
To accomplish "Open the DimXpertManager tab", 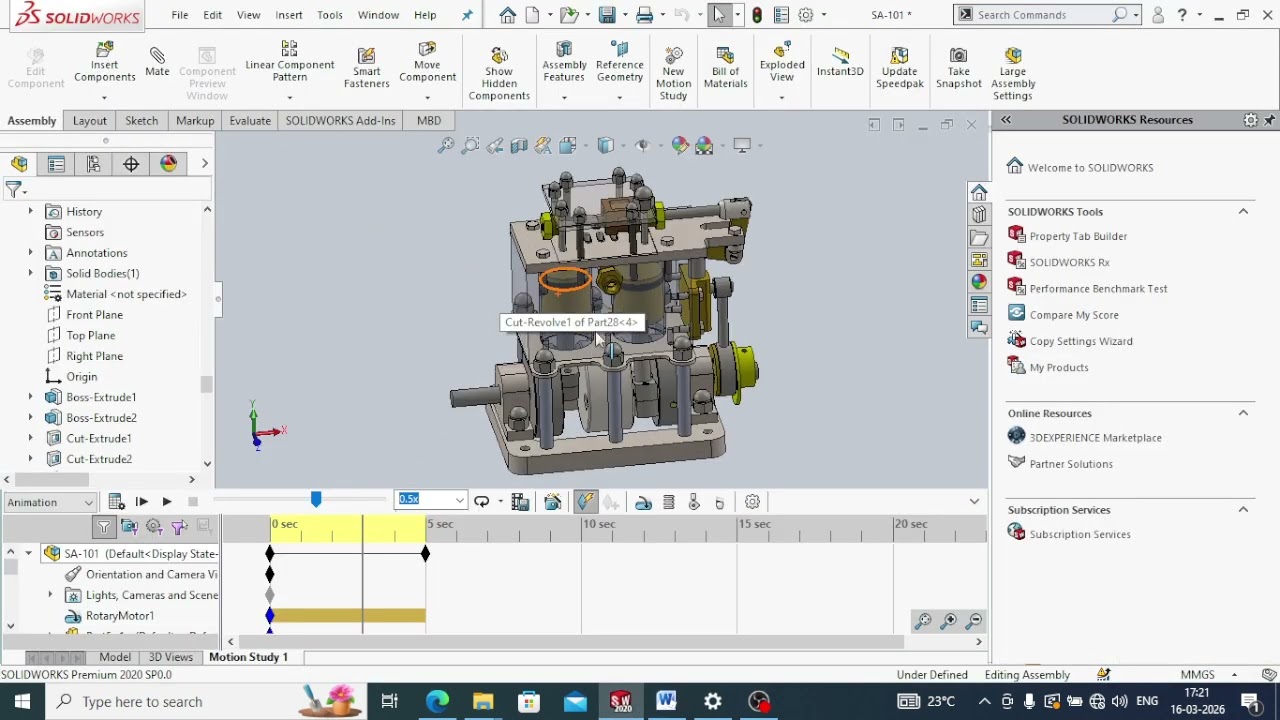I will [131, 164].
